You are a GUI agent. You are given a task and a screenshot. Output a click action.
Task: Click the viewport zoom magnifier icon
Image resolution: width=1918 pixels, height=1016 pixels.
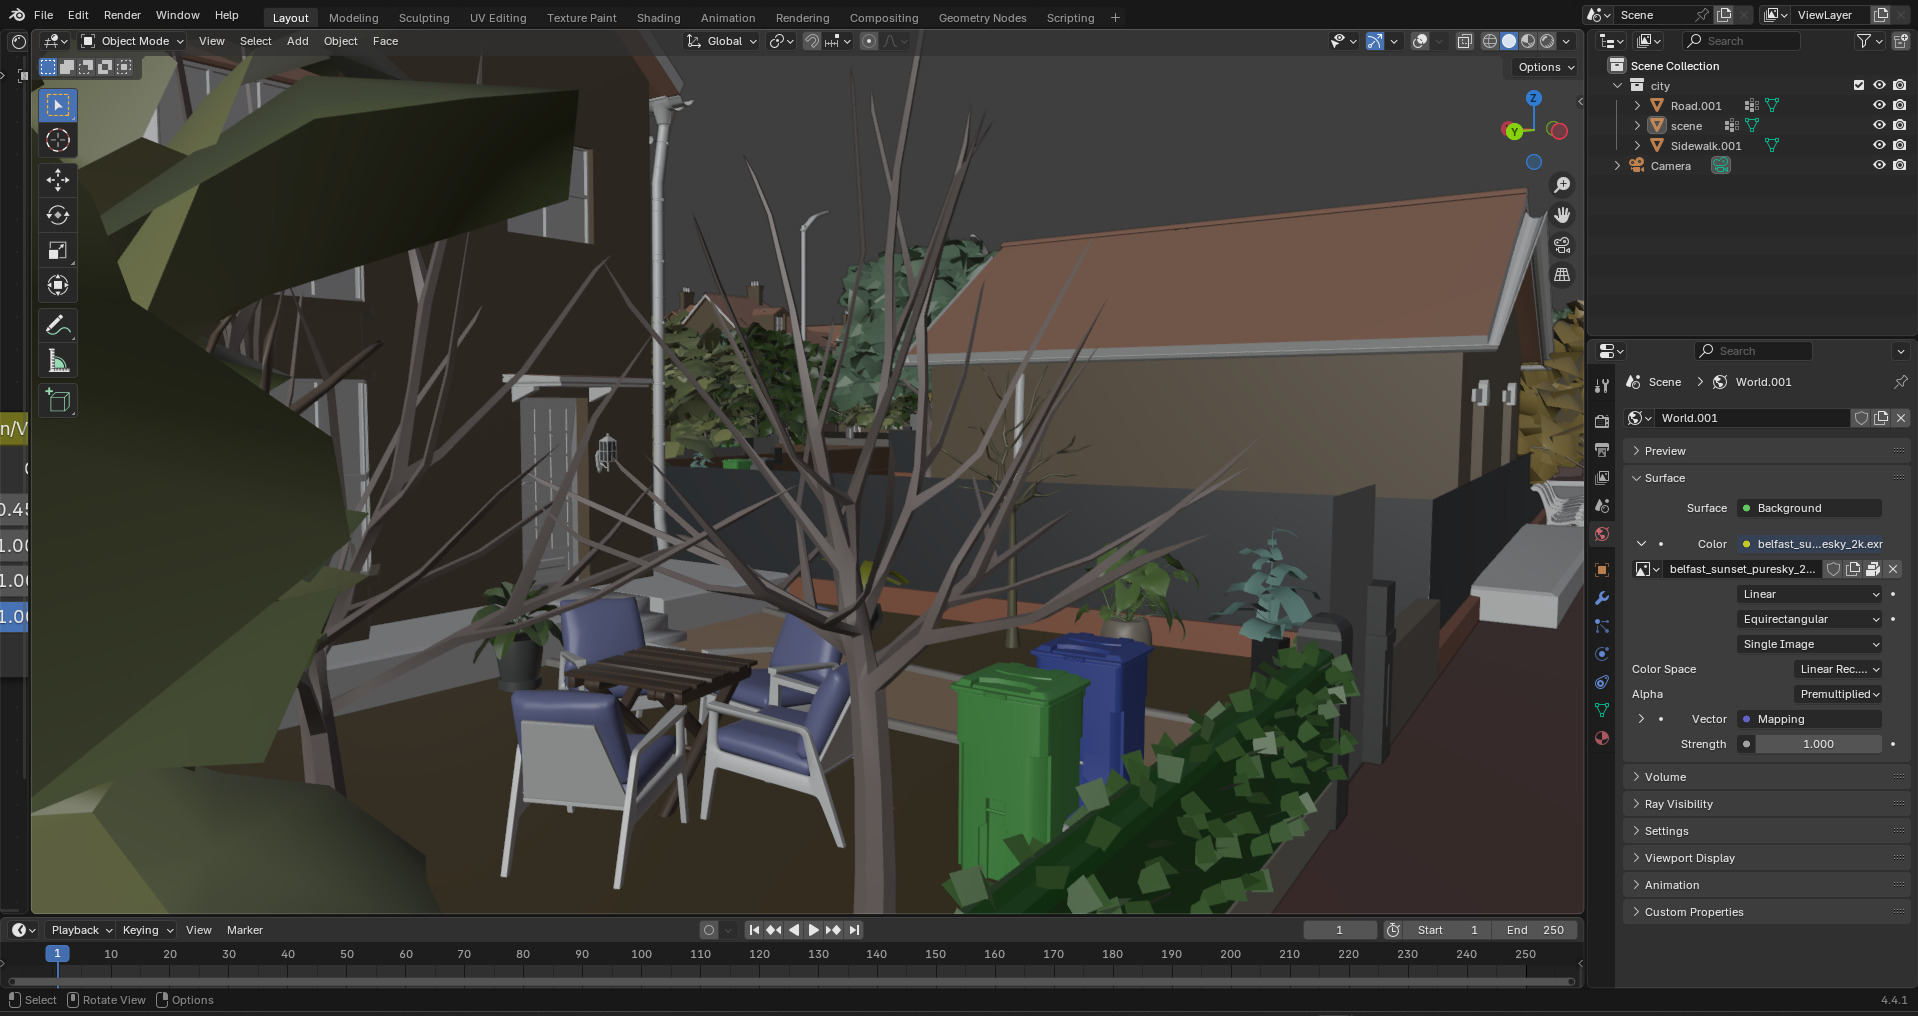click(1561, 185)
